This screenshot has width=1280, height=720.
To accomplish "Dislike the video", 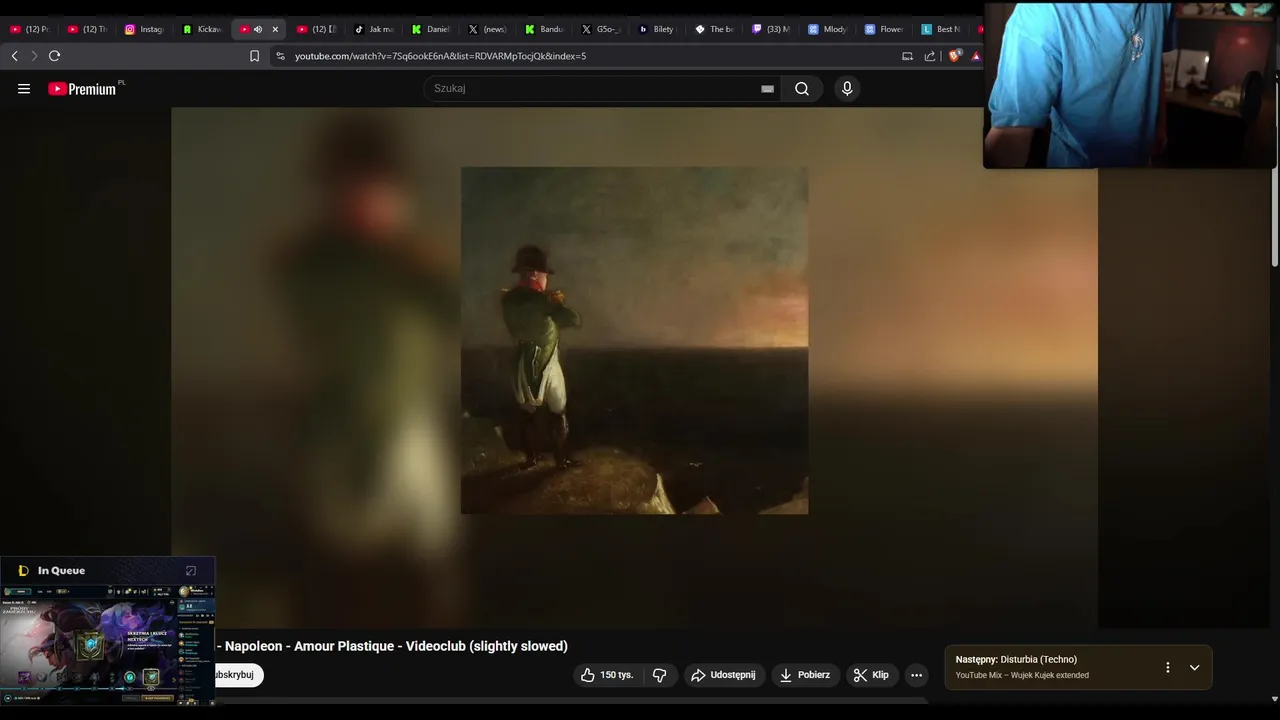I will (x=660, y=675).
